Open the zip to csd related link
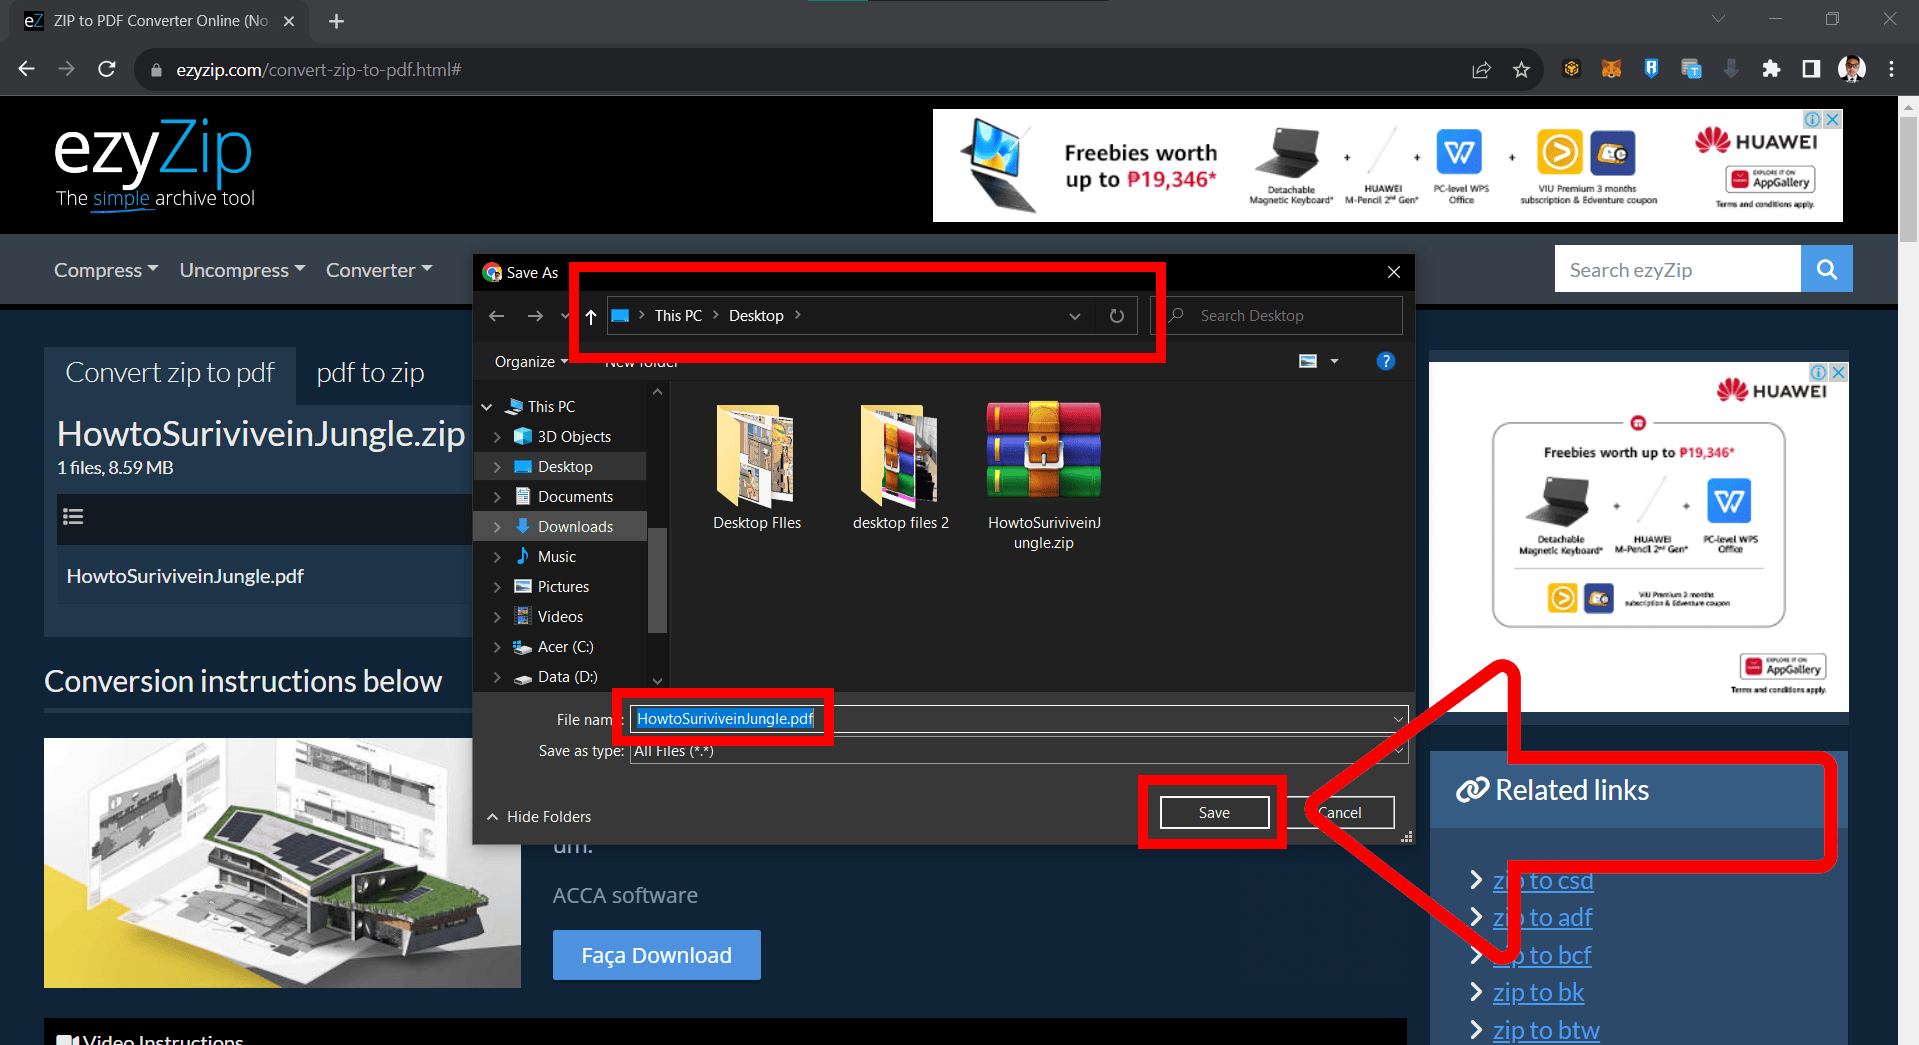Viewport: 1919px width, 1045px height. coord(1542,881)
